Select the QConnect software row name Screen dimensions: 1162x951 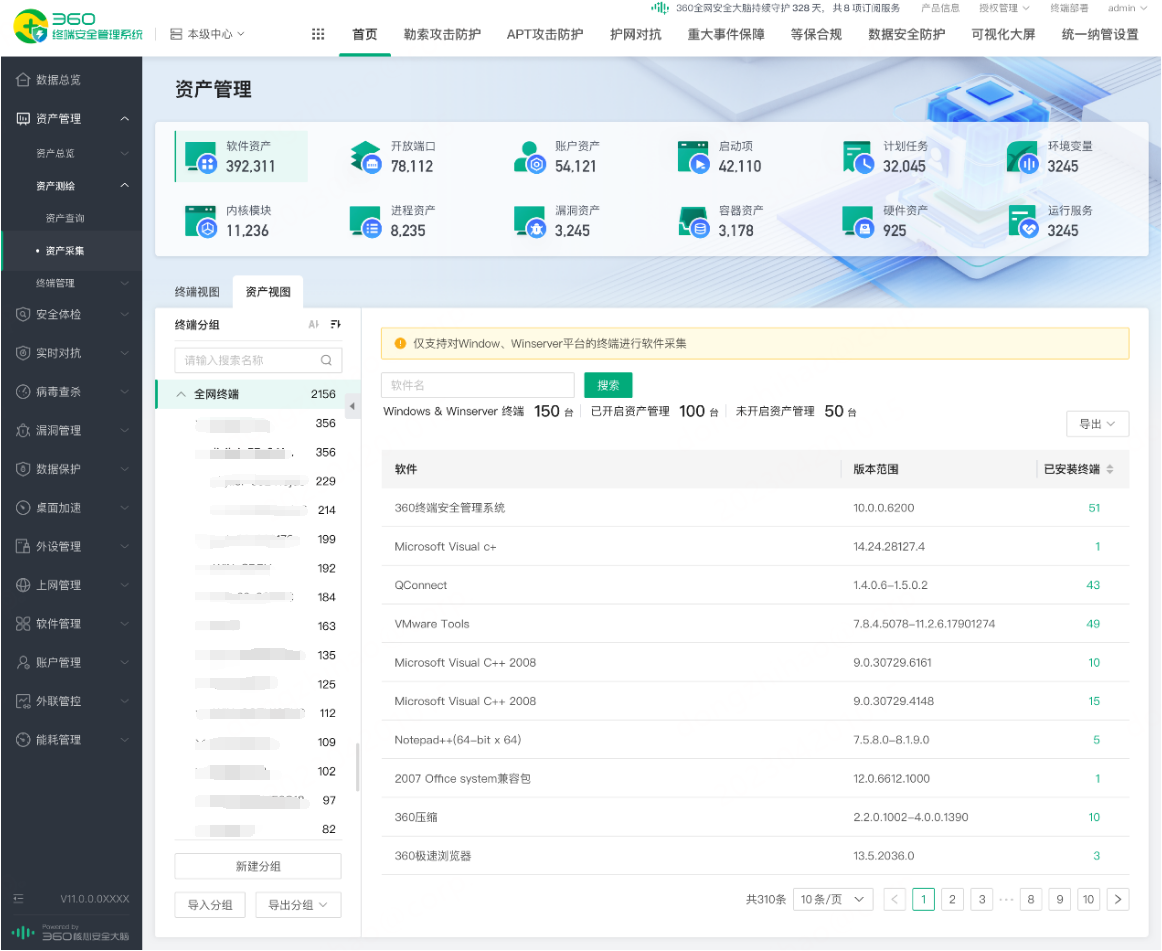tap(421, 586)
